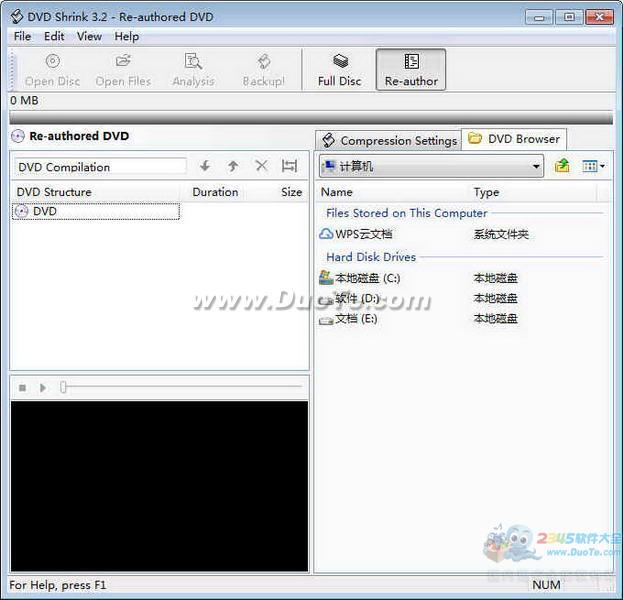Click the set start/end frames icon
Viewport: 623px width, 600px height.
[289, 166]
